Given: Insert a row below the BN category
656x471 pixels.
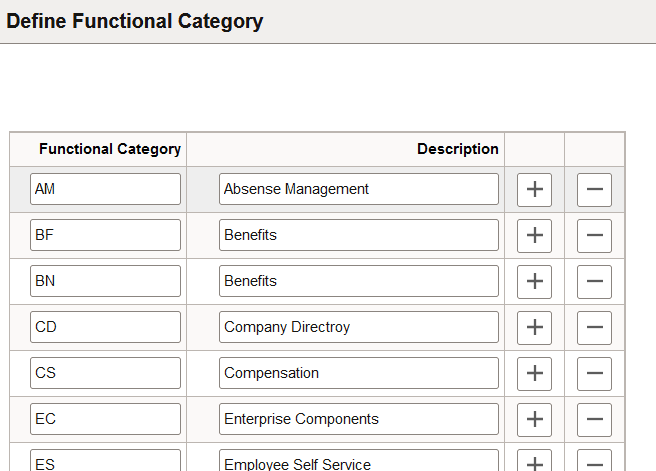Looking at the screenshot, I should [534, 281].
